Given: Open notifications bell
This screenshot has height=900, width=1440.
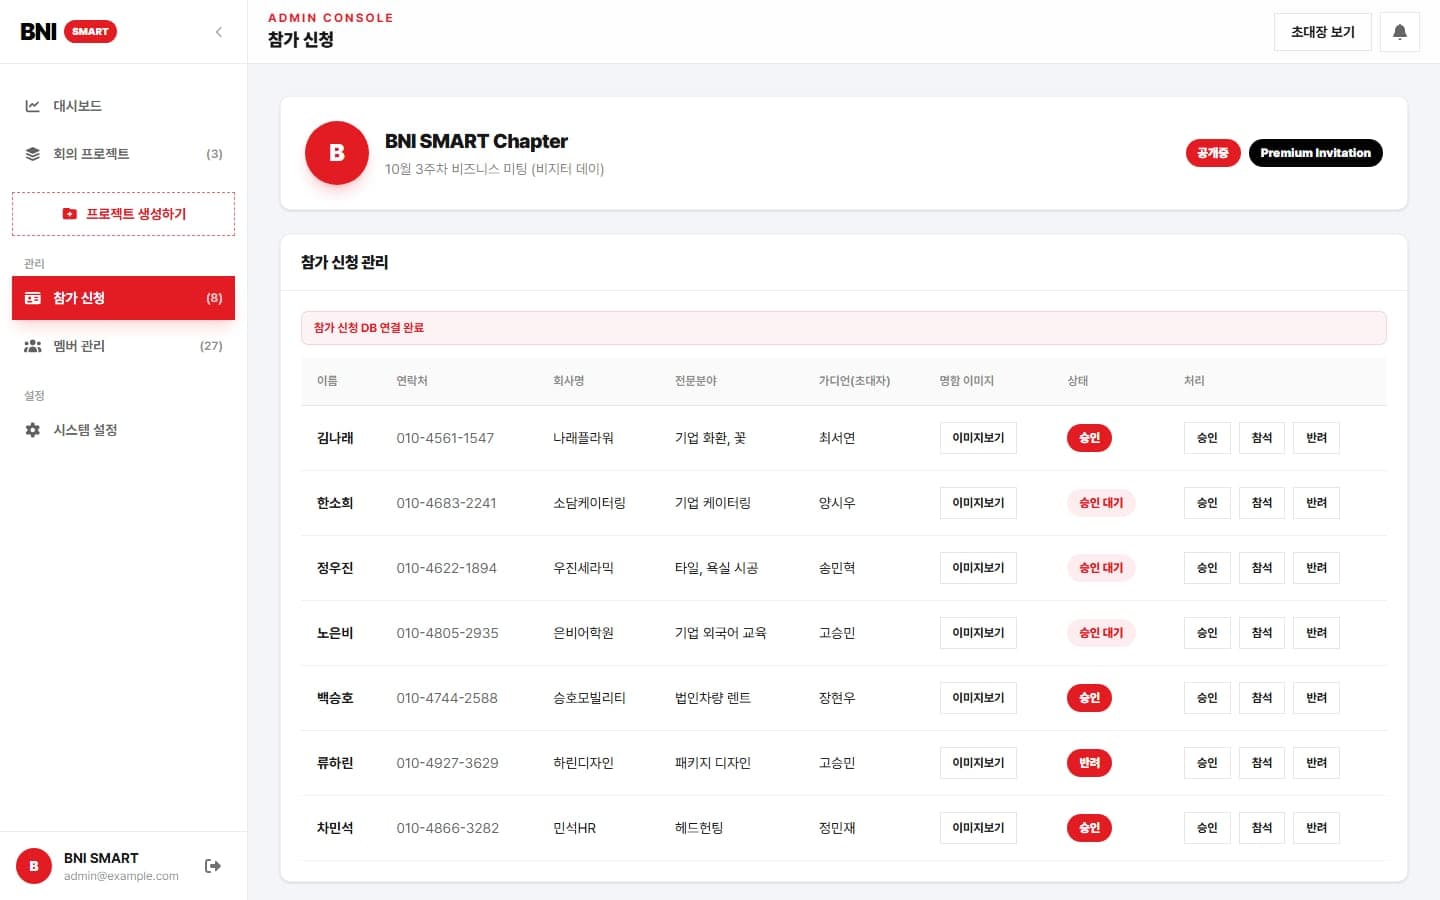Looking at the screenshot, I should 1400,32.
